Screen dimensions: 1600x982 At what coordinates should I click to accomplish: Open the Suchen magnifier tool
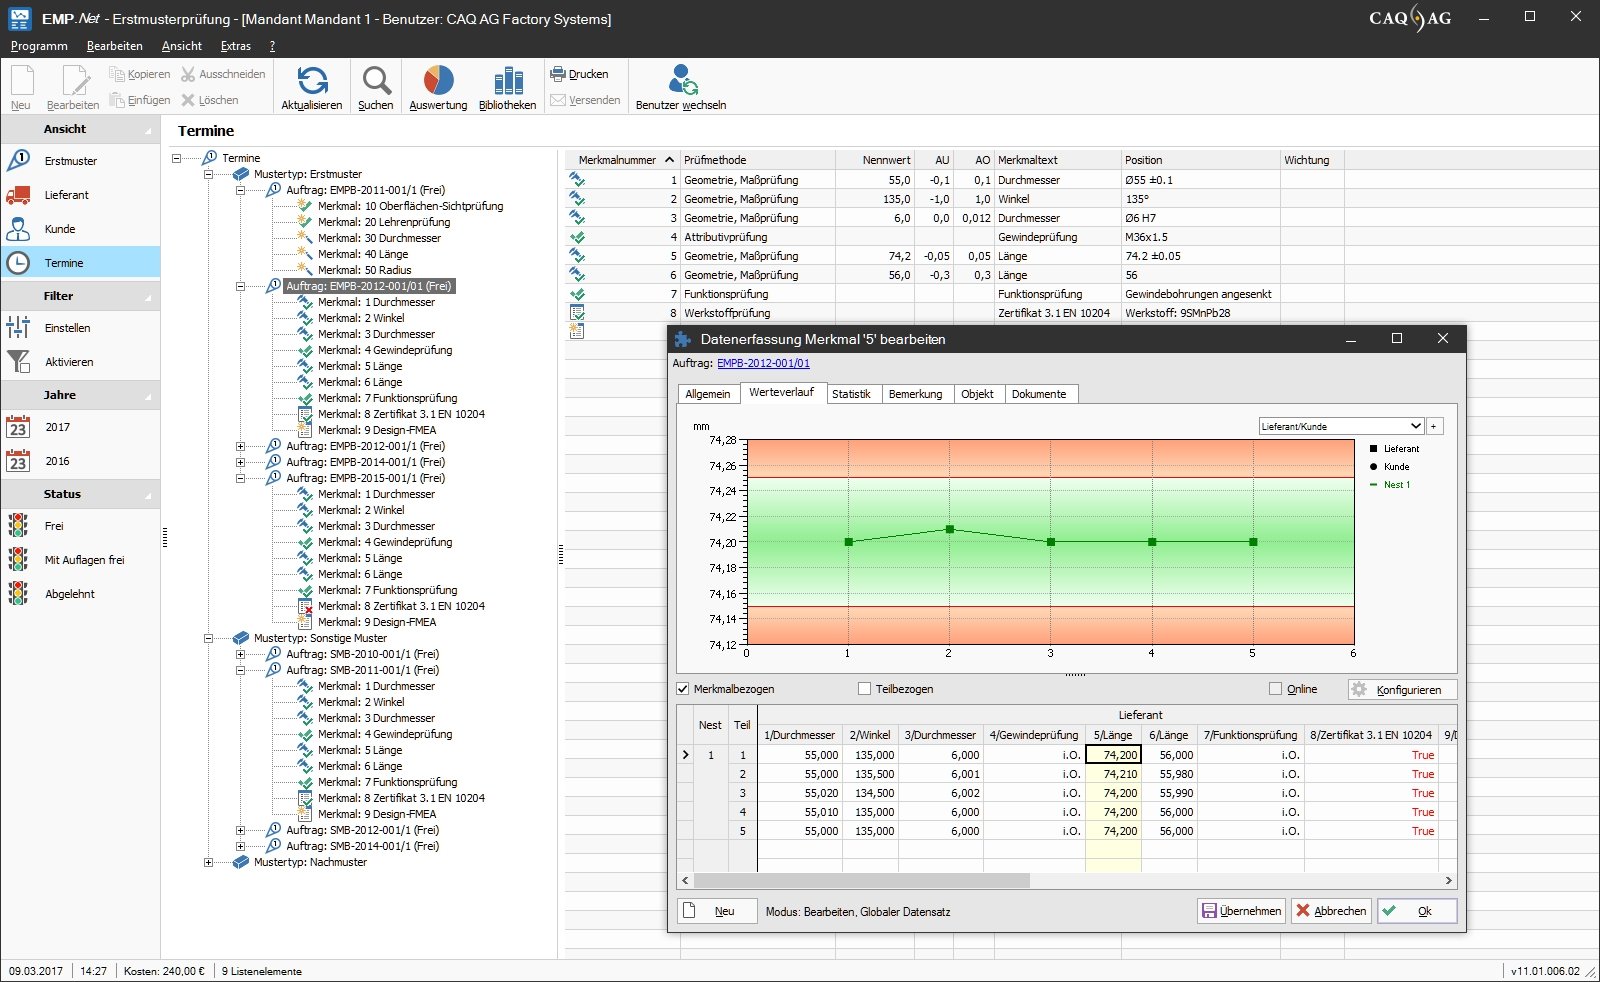click(x=376, y=81)
